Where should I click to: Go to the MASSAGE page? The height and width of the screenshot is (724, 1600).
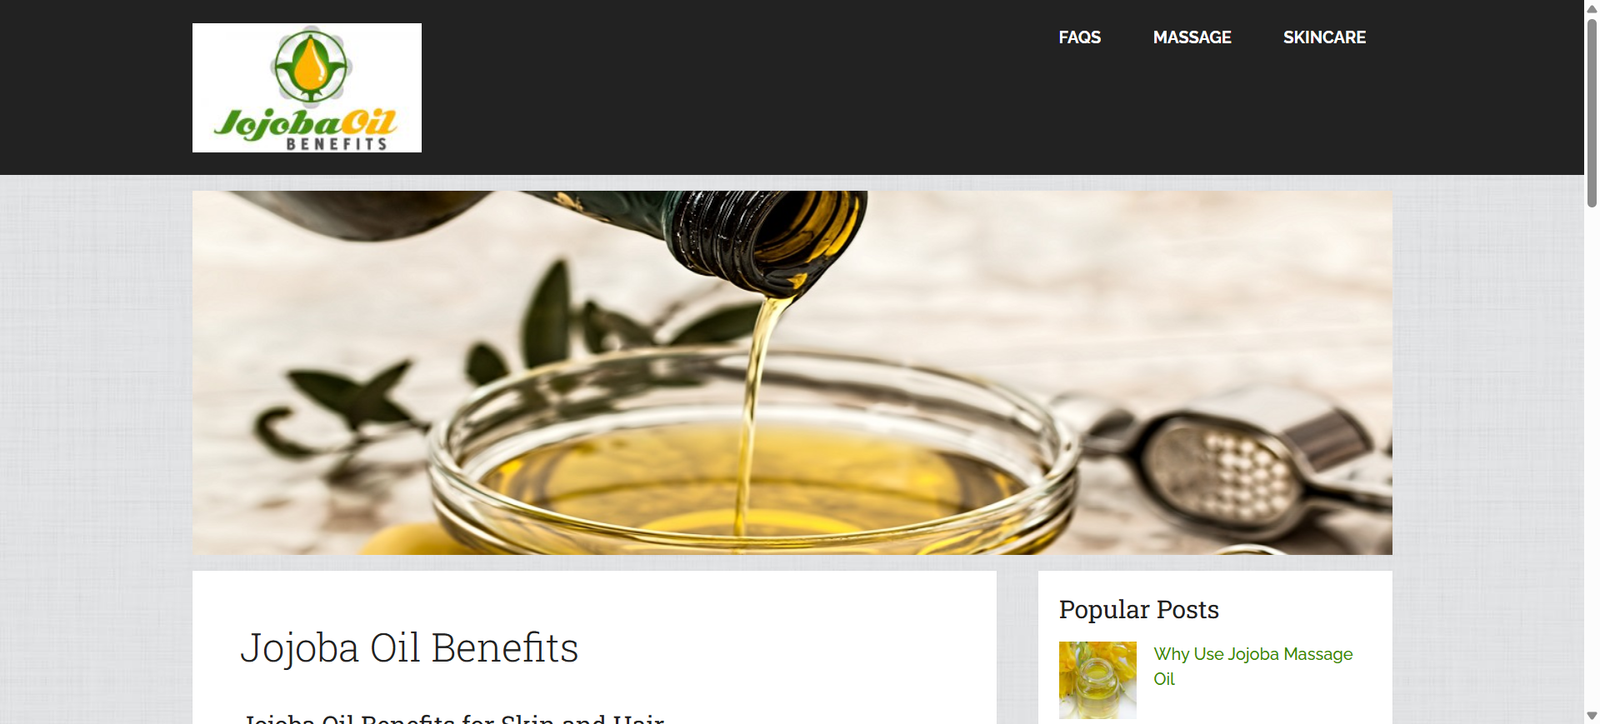point(1192,37)
